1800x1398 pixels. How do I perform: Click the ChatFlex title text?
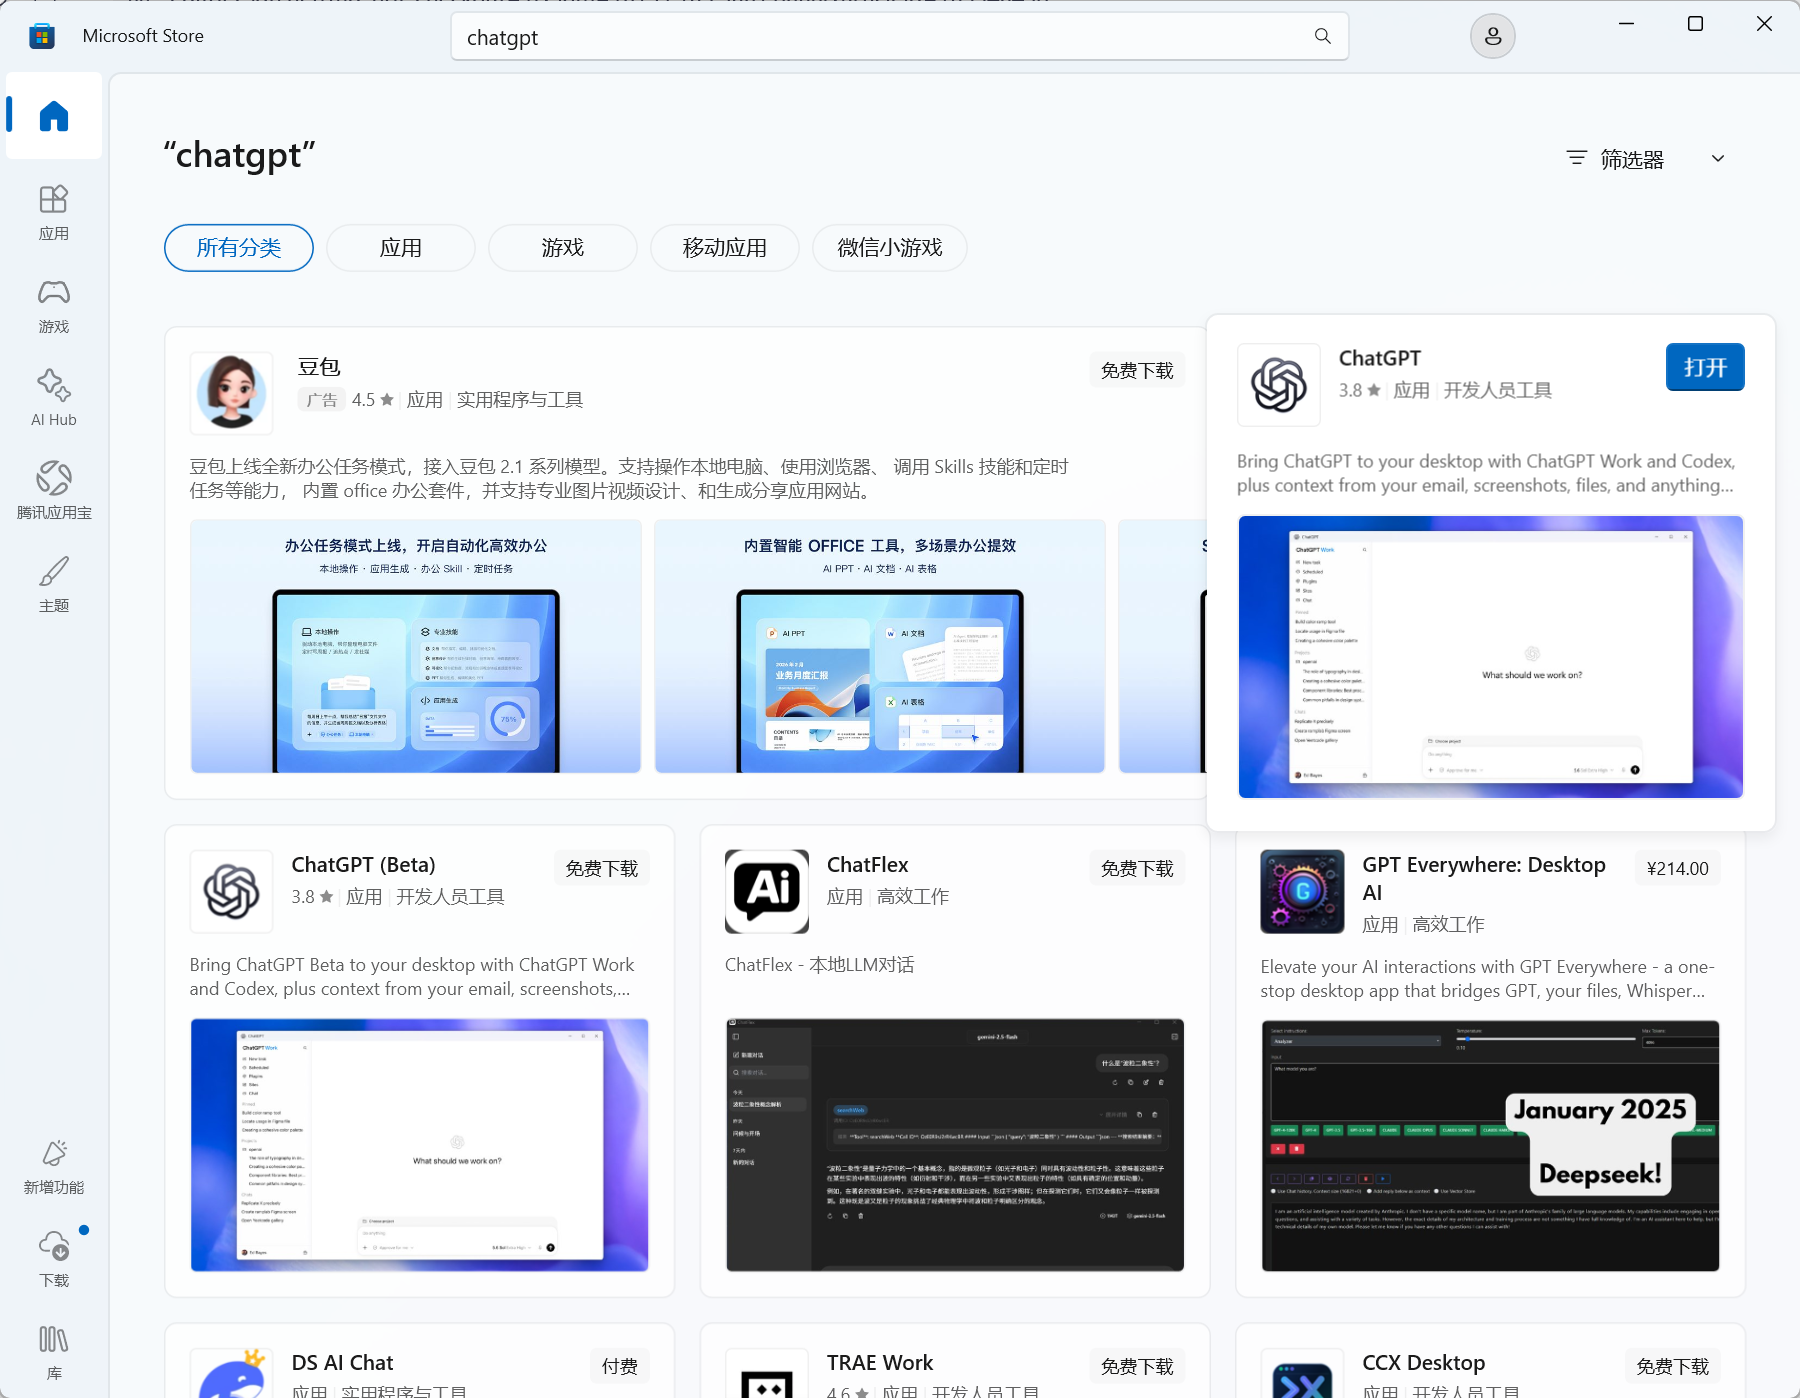point(868,864)
